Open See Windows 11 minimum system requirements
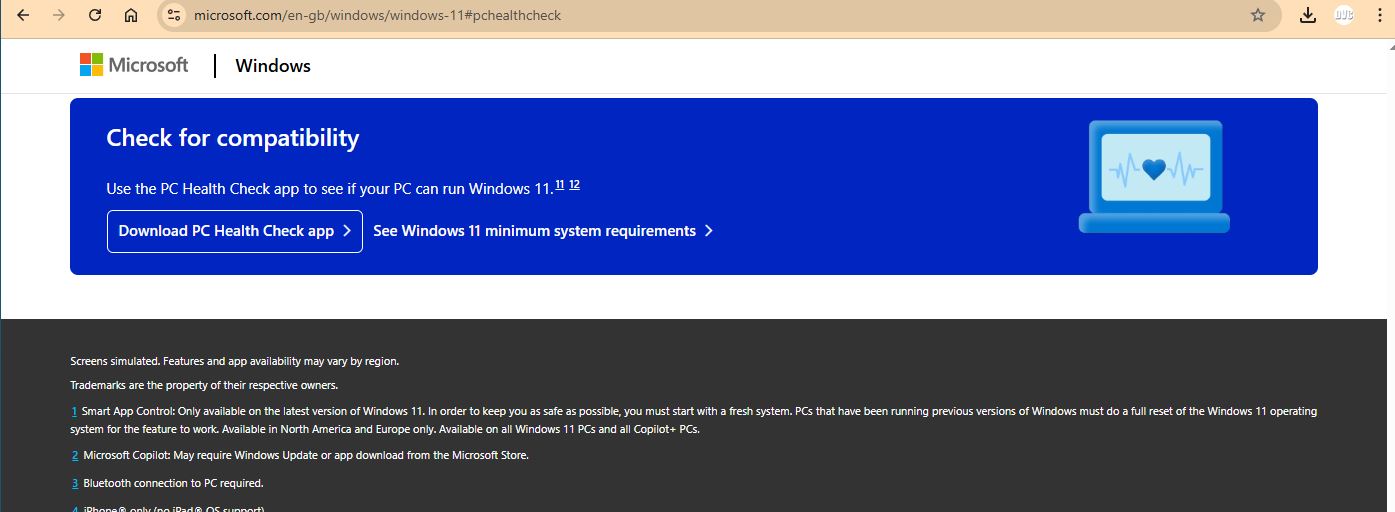The width and height of the screenshot is (1395, 512). (x=542, y=231)
